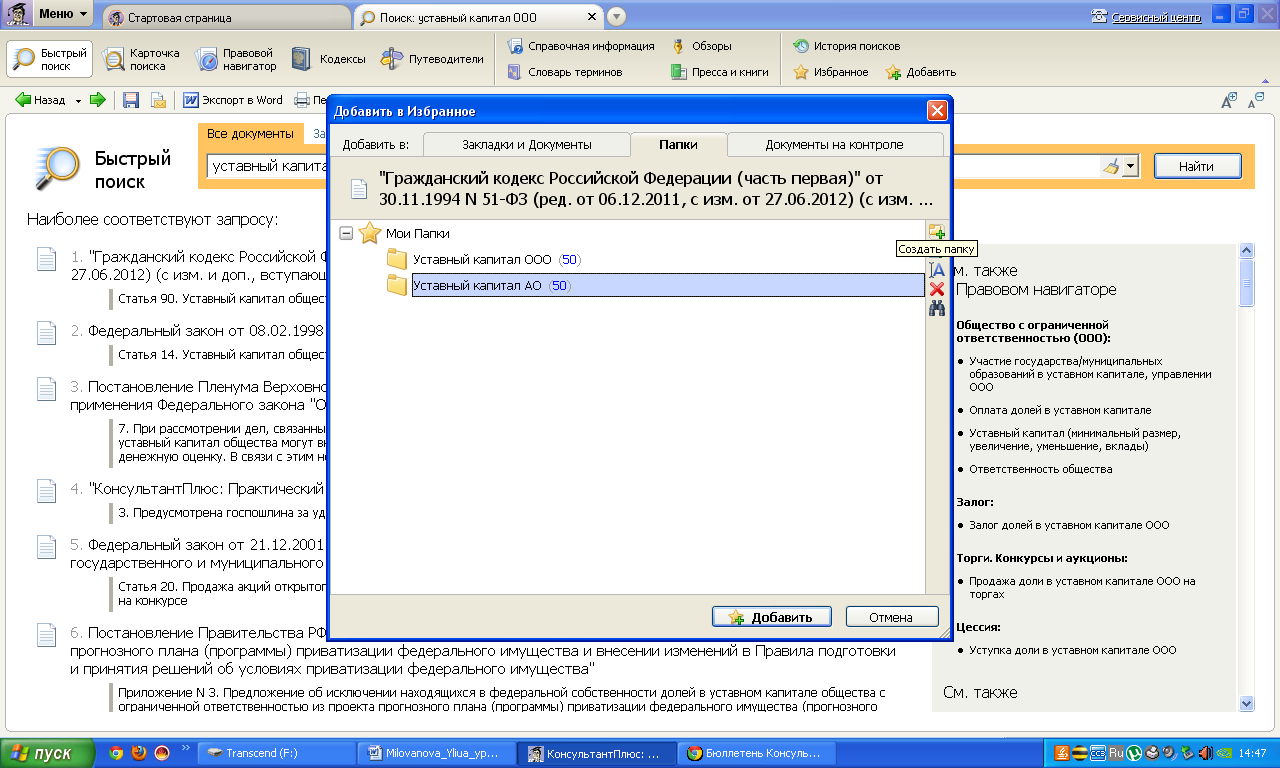Open История поисков
Image resolution: width=1280 pixels, height=768 pixels.
(846, 46)
